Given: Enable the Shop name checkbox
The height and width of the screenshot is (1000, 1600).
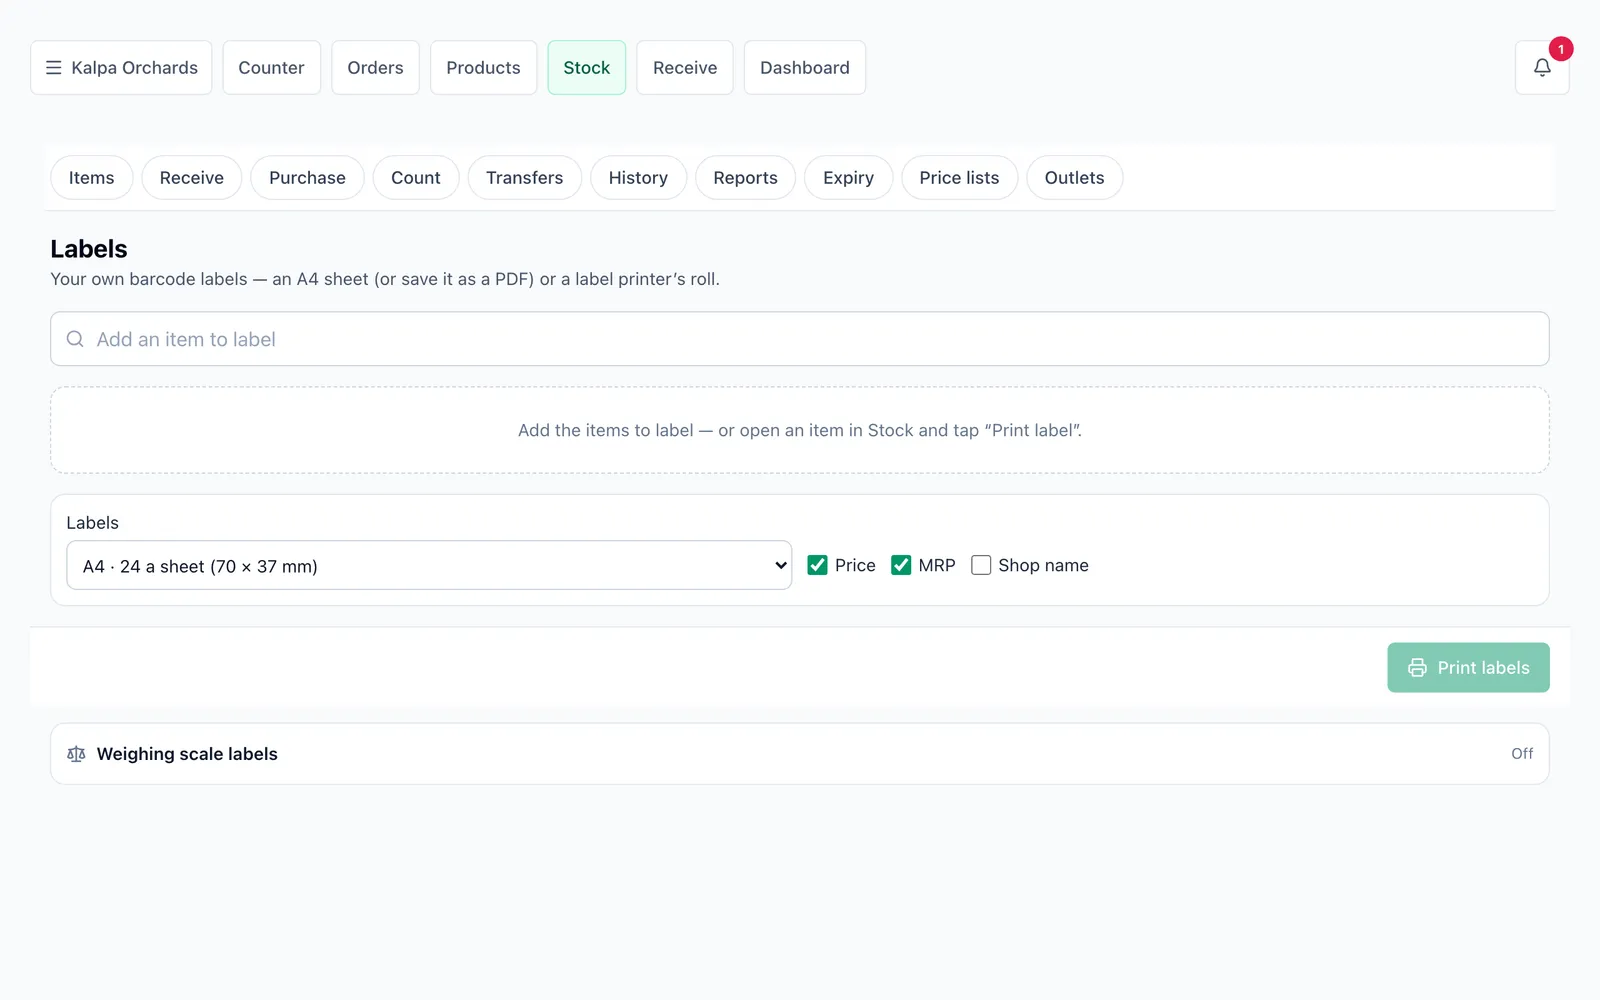Looking at the screenshot, I should [x=981, y=565].
